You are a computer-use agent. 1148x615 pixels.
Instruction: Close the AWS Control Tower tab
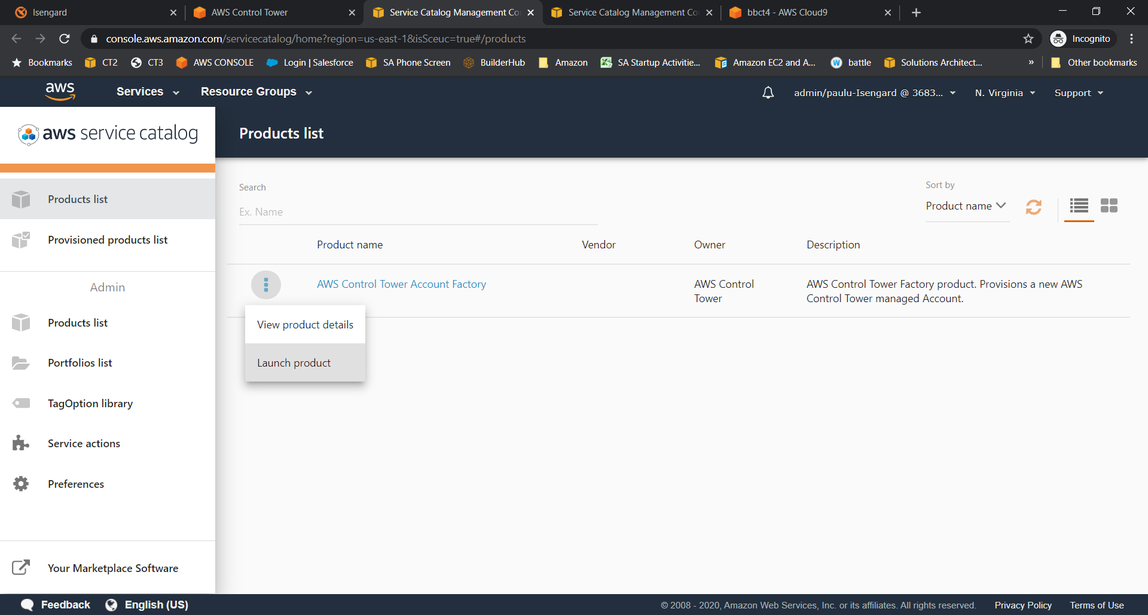tap(352, 12)
